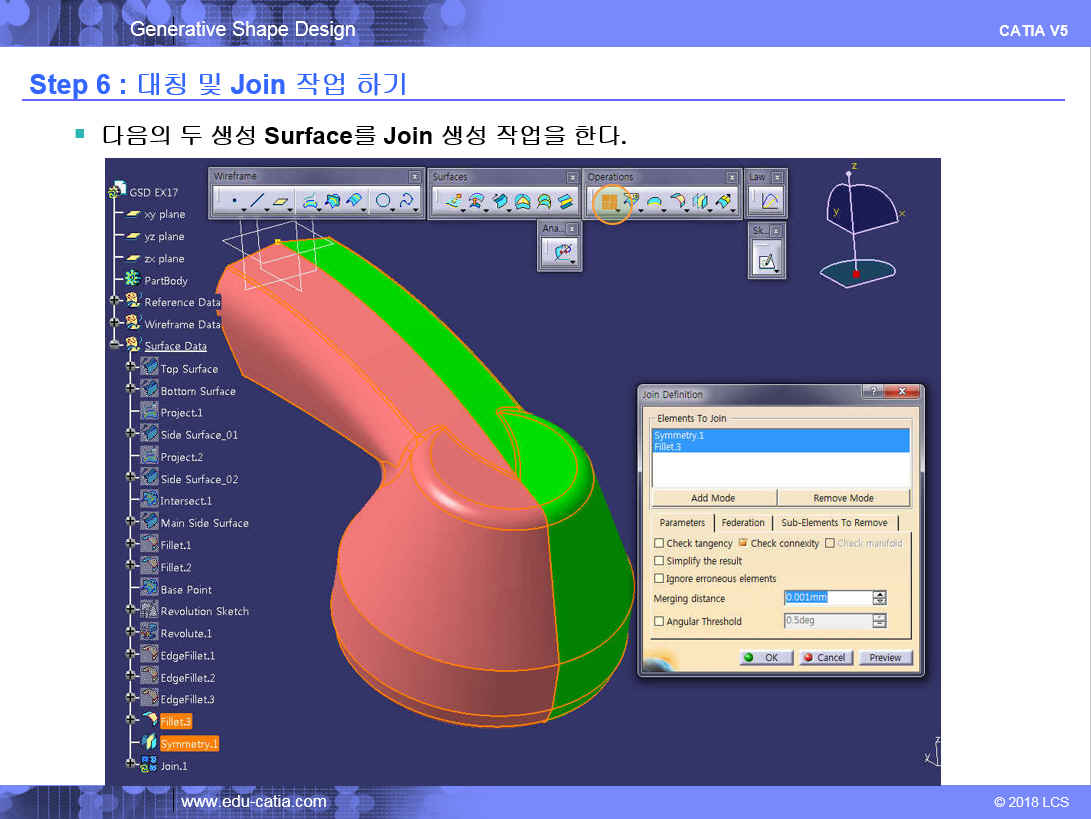Increase Merging distance with stepper arrow

point(879,594)
